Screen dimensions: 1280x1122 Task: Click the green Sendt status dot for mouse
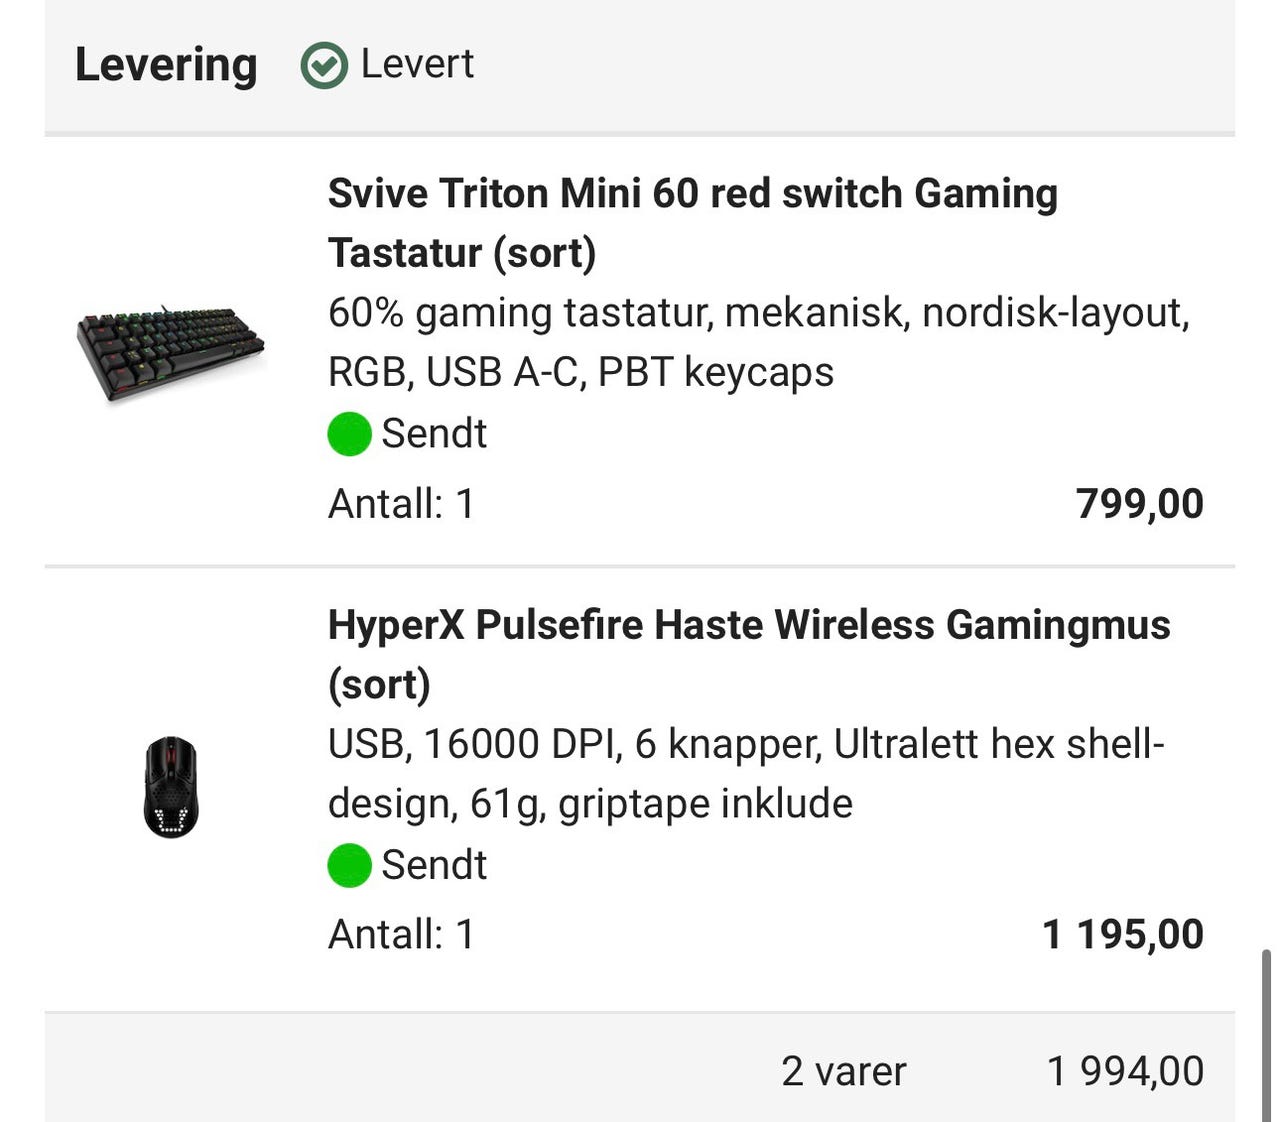pos(349,864)
